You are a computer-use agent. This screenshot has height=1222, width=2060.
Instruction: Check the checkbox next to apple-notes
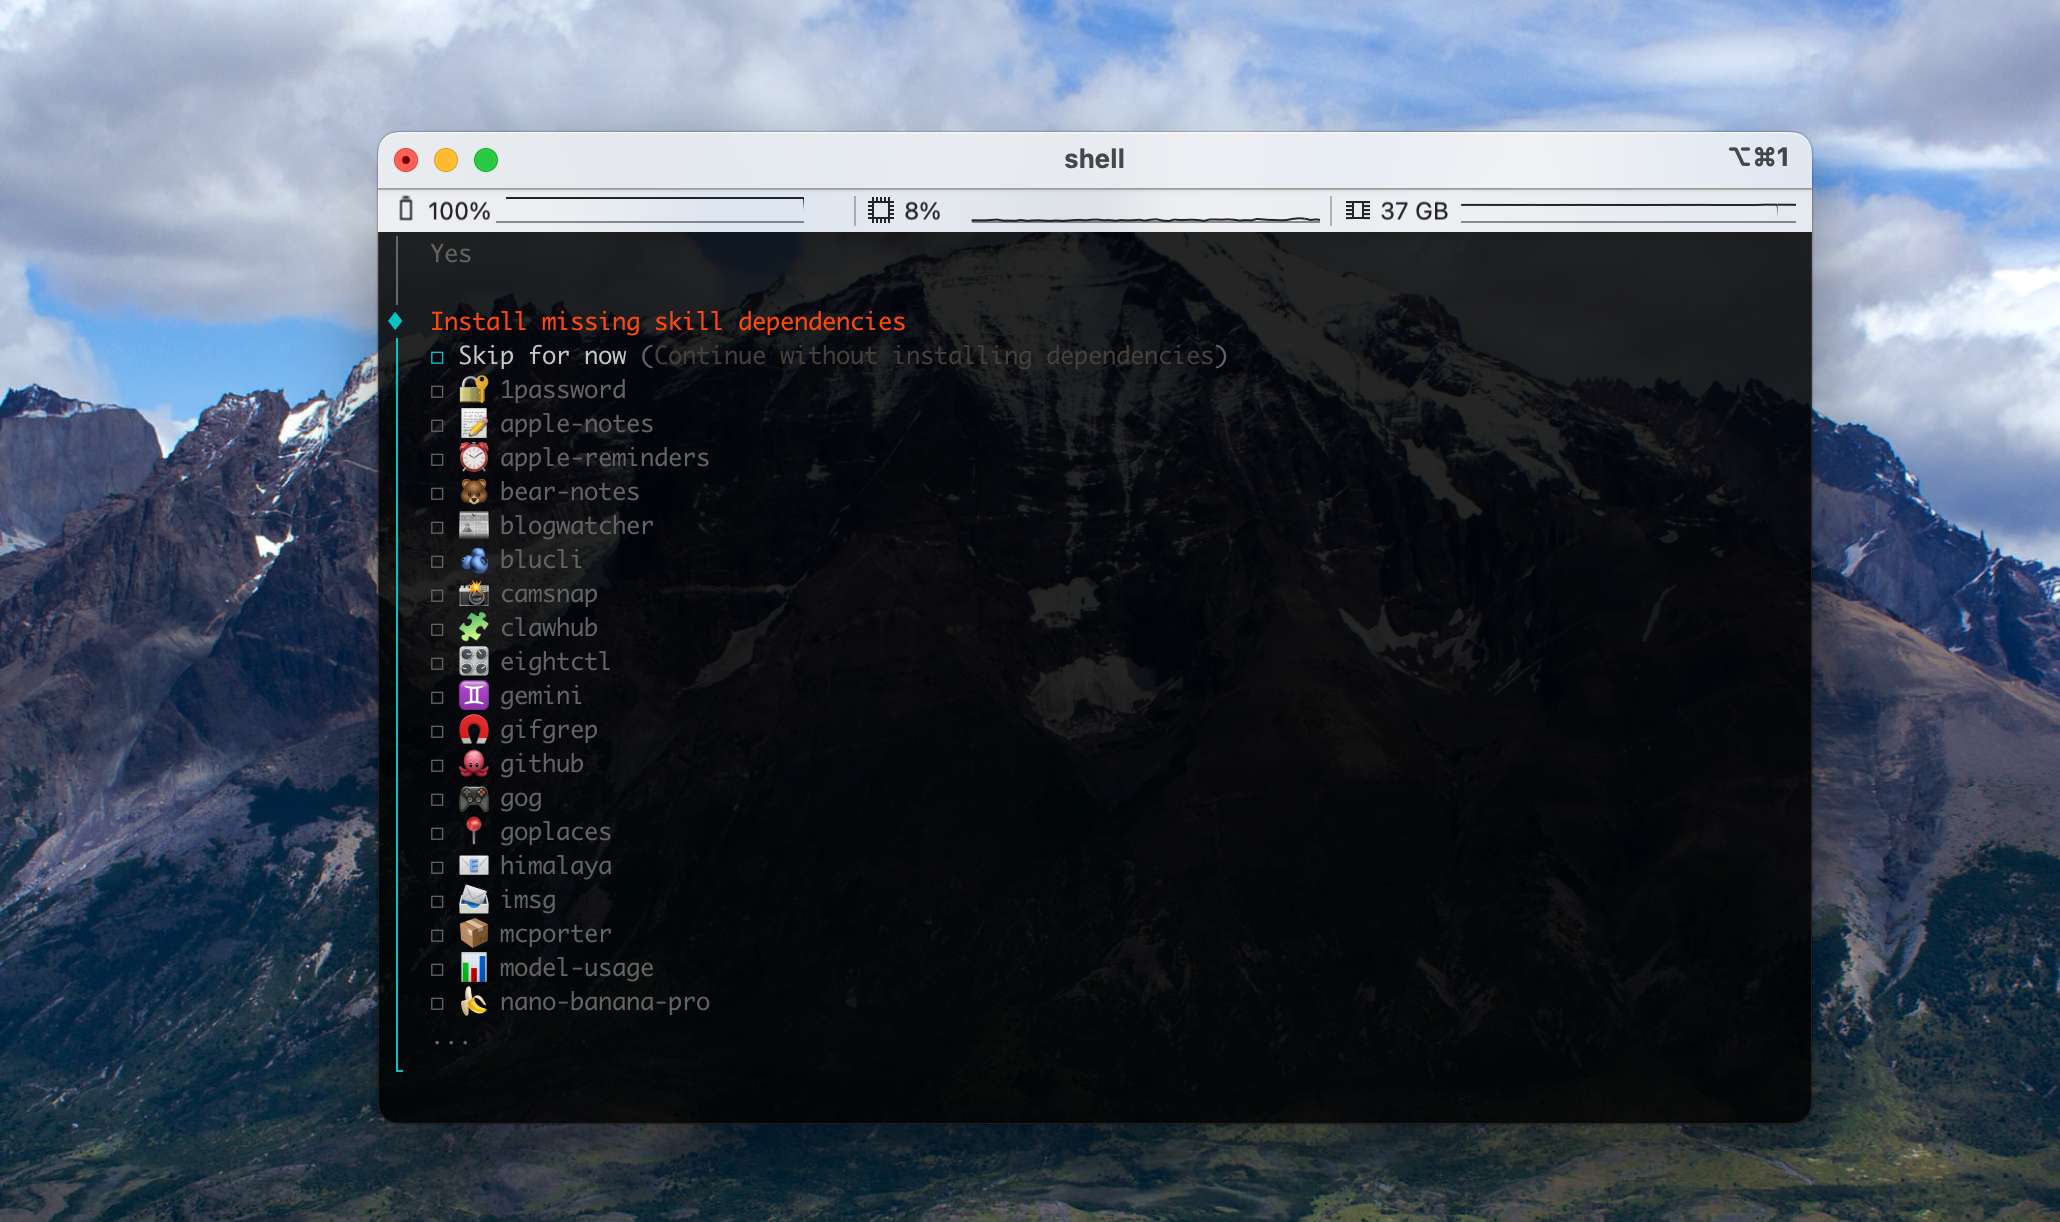[x=437, y=424]
